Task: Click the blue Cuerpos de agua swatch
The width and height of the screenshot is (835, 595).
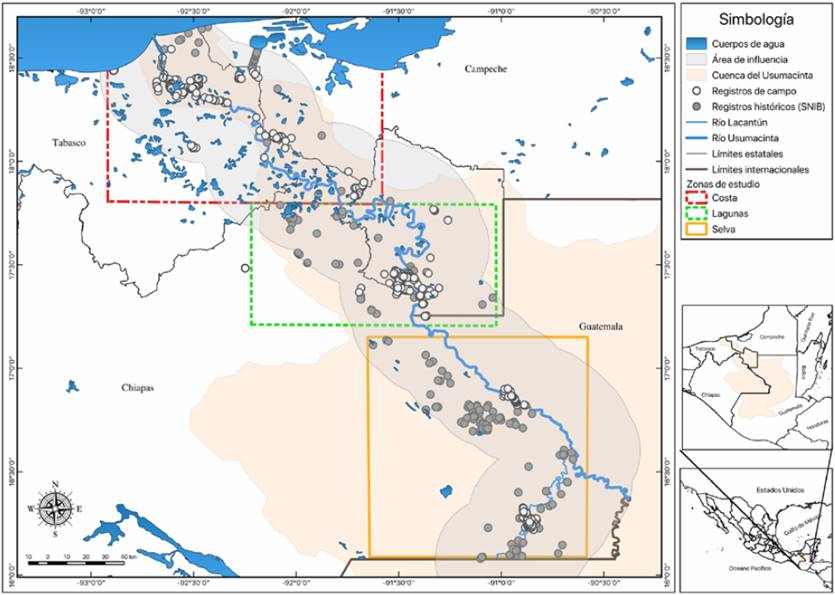Action: tap(695, 43)
